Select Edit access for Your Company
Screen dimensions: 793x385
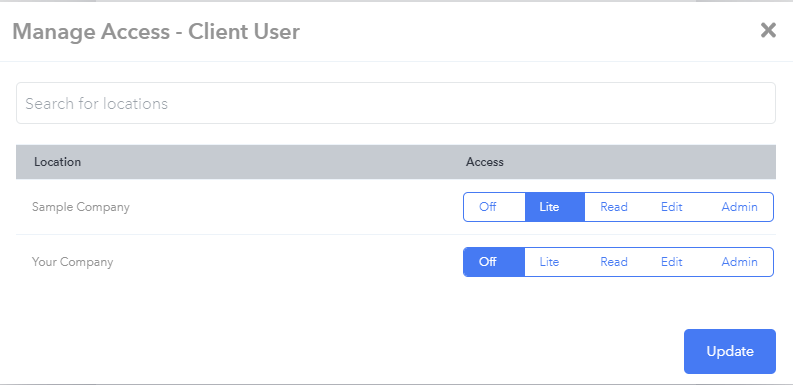click(672, 262)
